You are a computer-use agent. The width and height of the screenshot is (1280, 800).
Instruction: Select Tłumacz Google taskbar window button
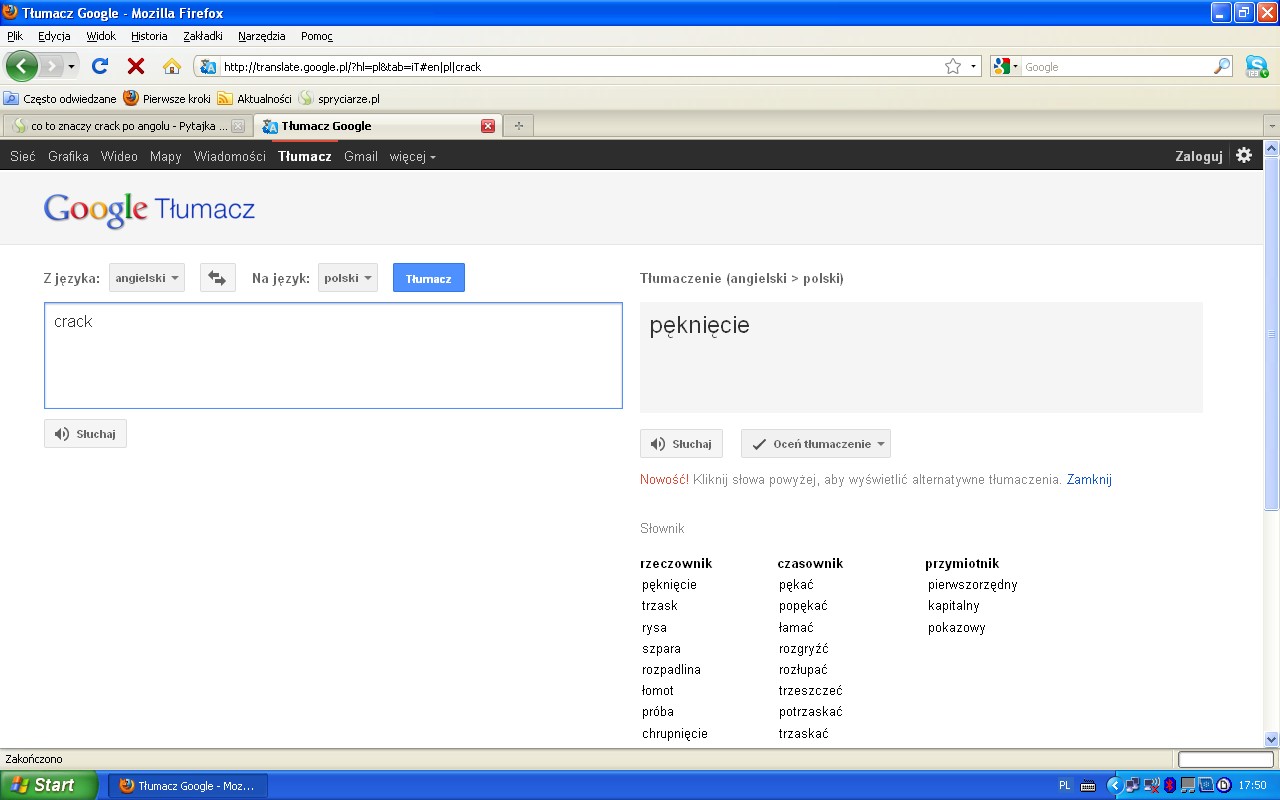[x=187, y=786]
